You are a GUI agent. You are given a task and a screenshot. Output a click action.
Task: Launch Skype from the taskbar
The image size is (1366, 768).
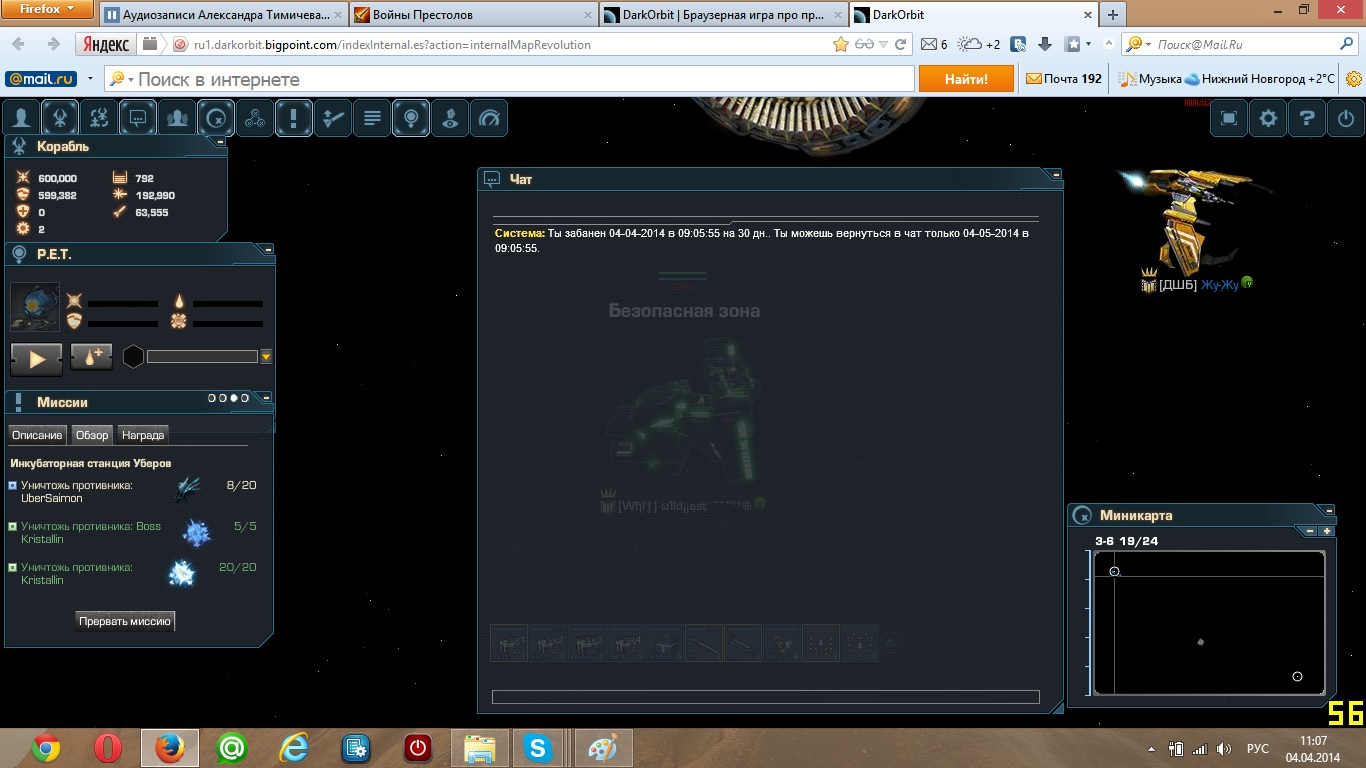click(x=538, y=748)
